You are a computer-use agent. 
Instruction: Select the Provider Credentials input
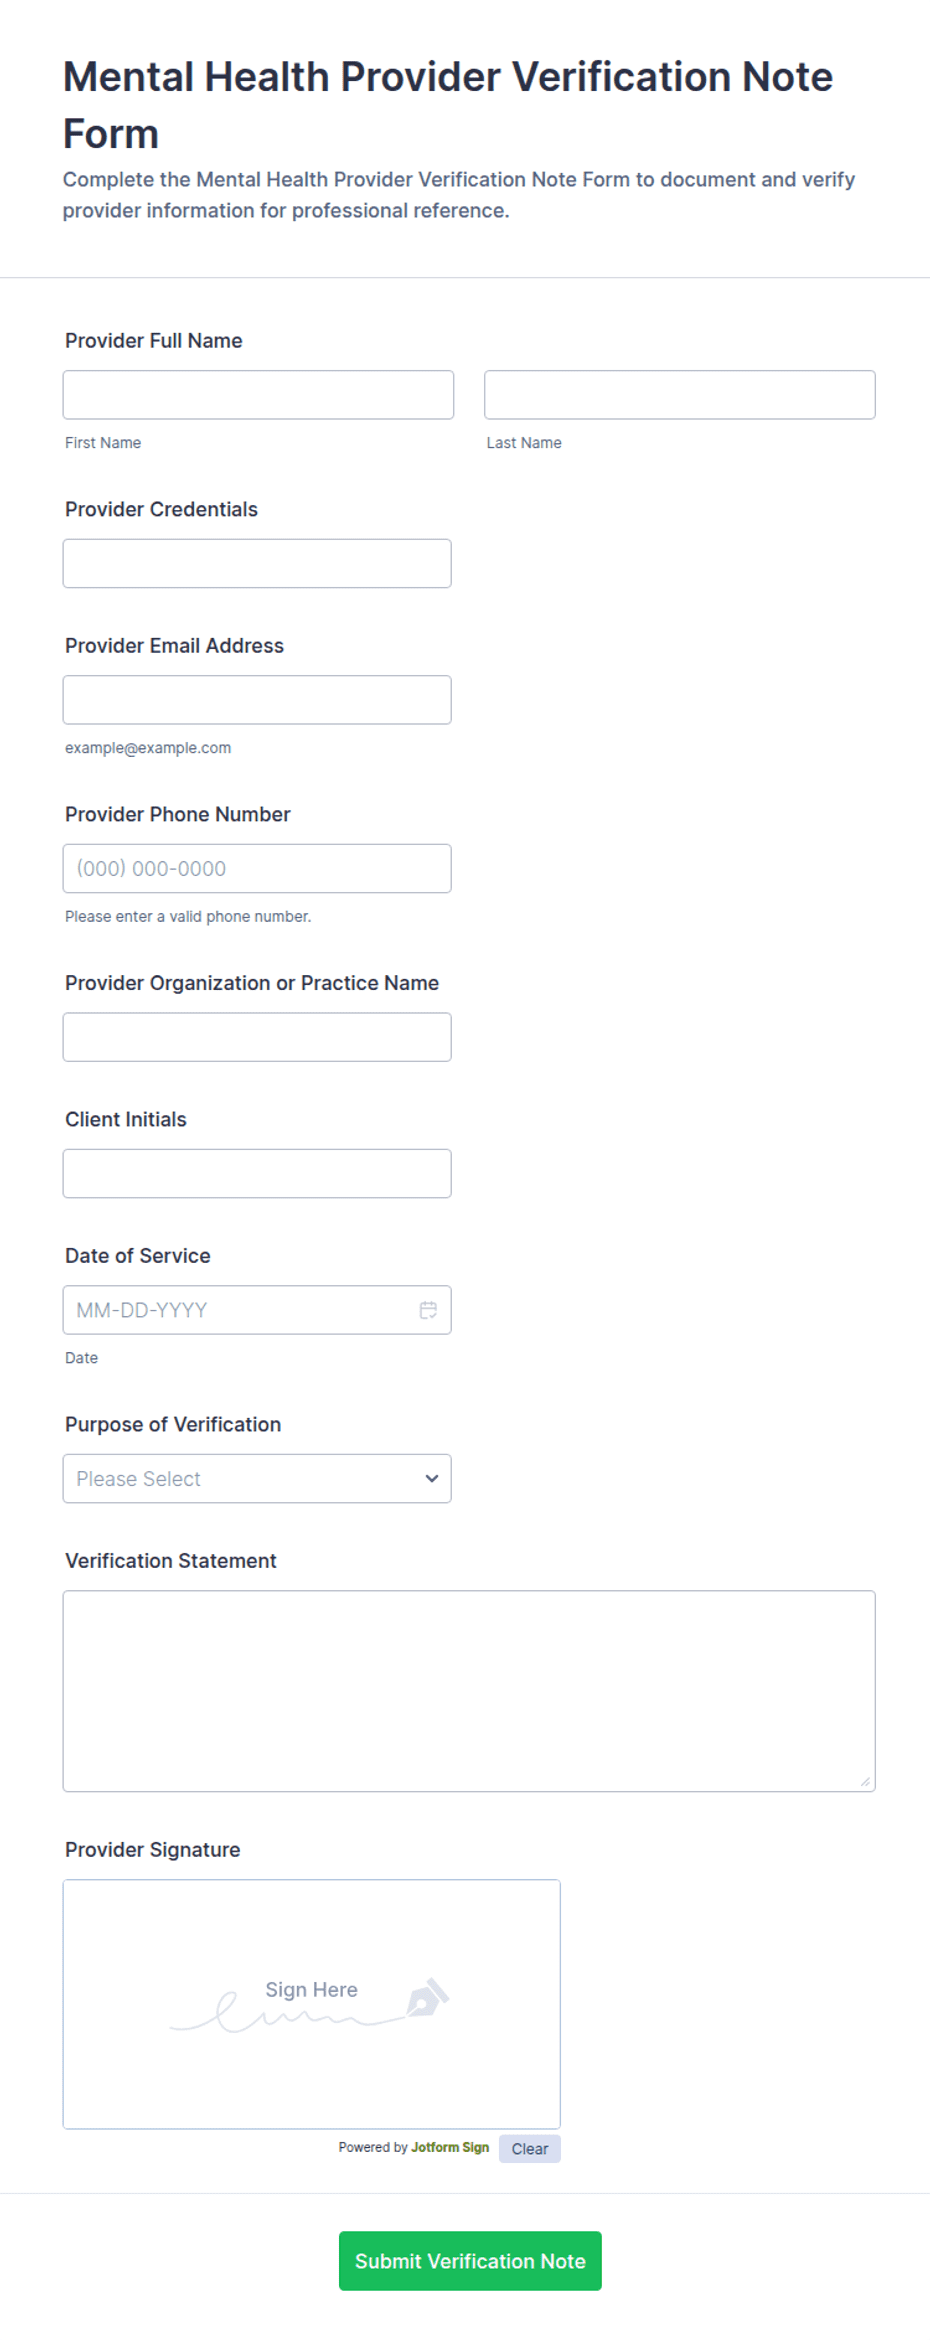coord(257,564)
